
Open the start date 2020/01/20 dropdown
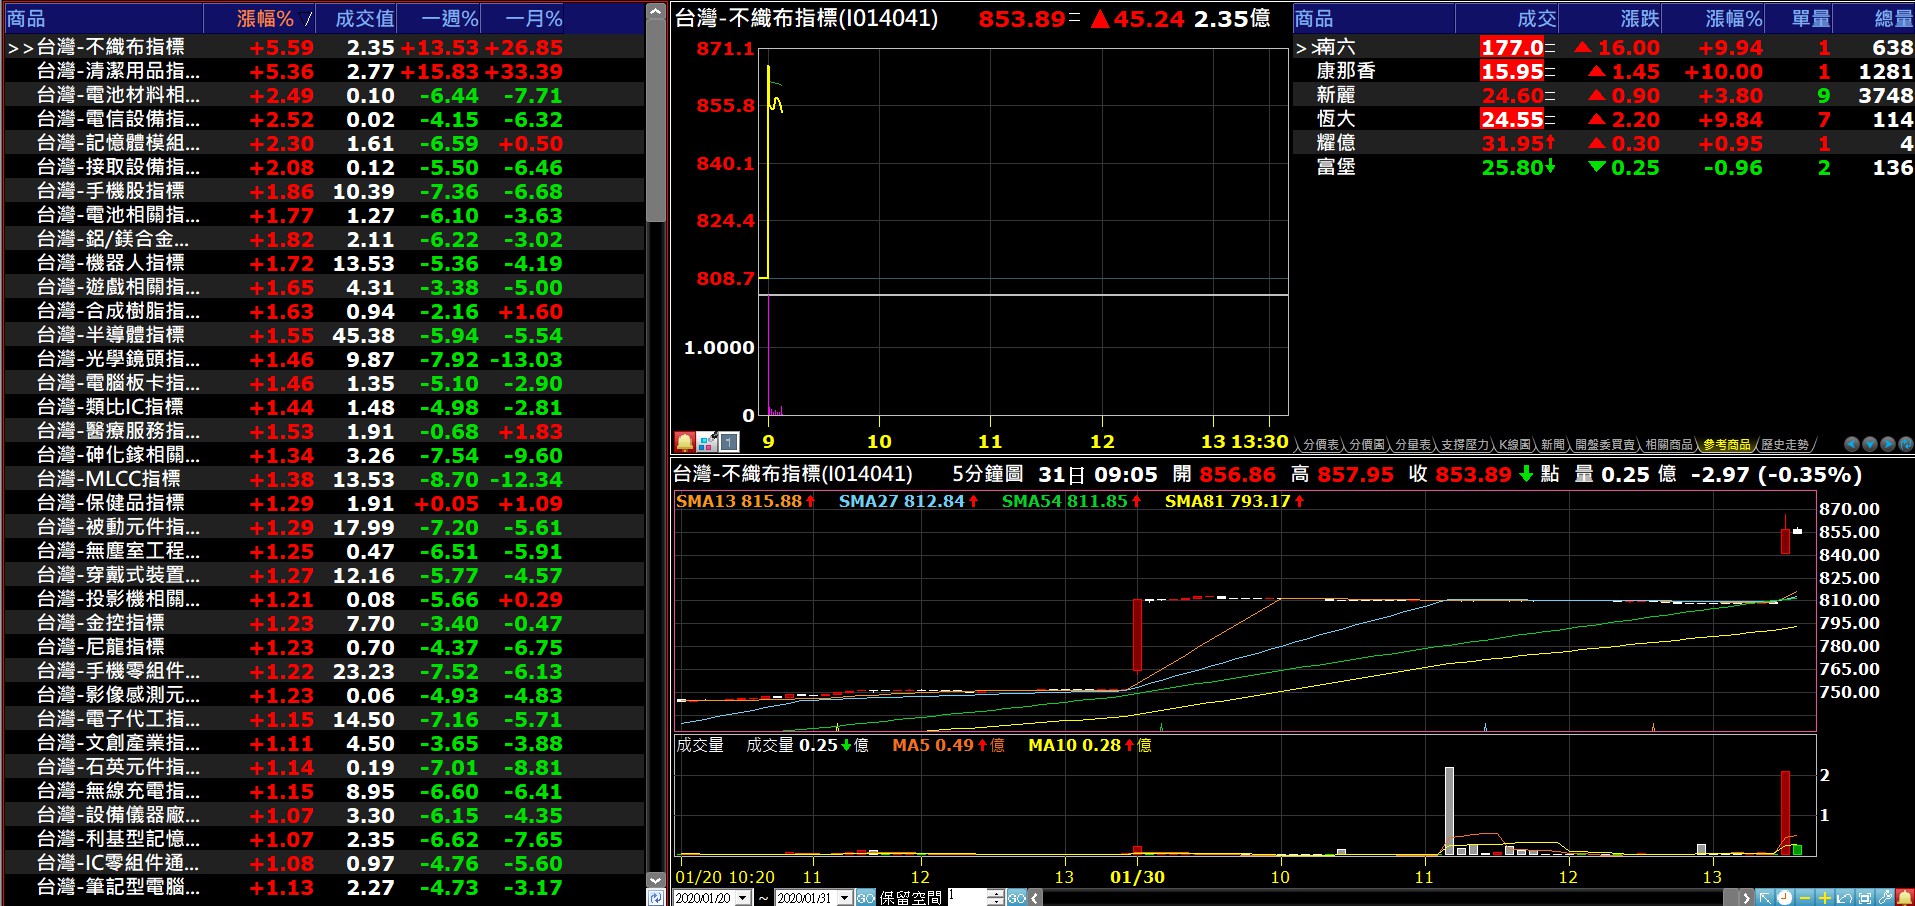(x=743, y=898)
